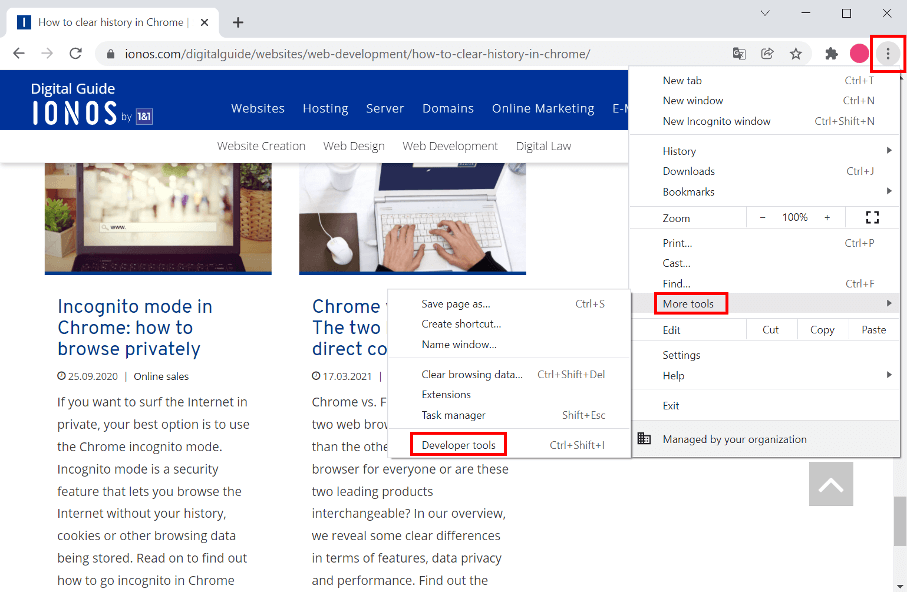Expand the Bookmarks submenu
The width and height of the screenshot is (908, 592).
pyautogui.click(x=764, y=192)
